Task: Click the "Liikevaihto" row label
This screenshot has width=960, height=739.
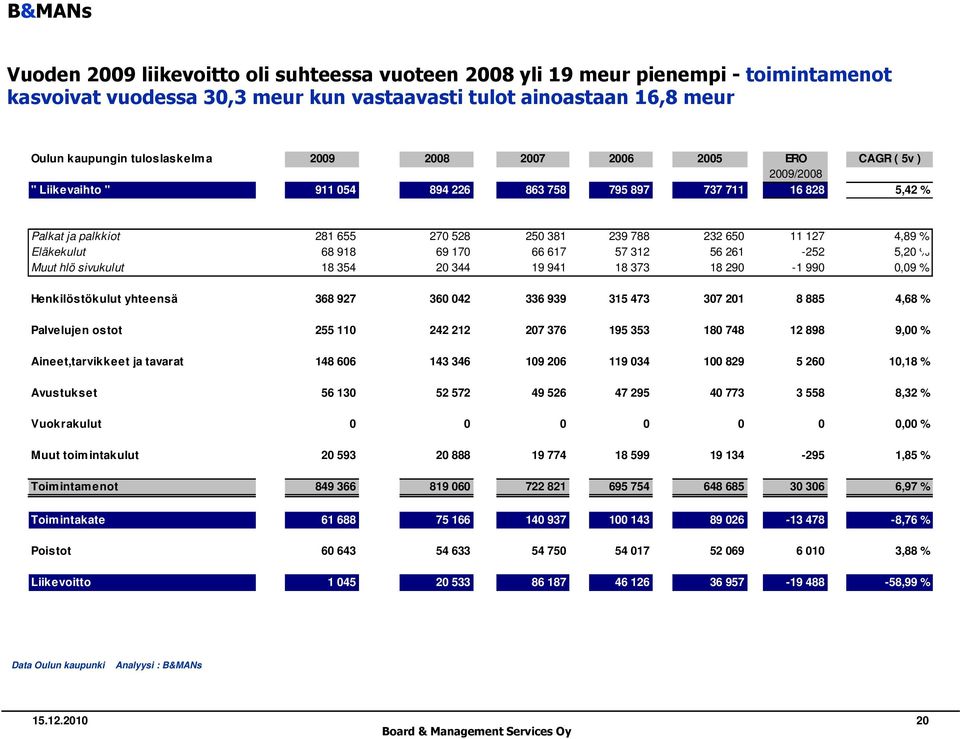Action: pyautogui.click(x=142, y=190)
